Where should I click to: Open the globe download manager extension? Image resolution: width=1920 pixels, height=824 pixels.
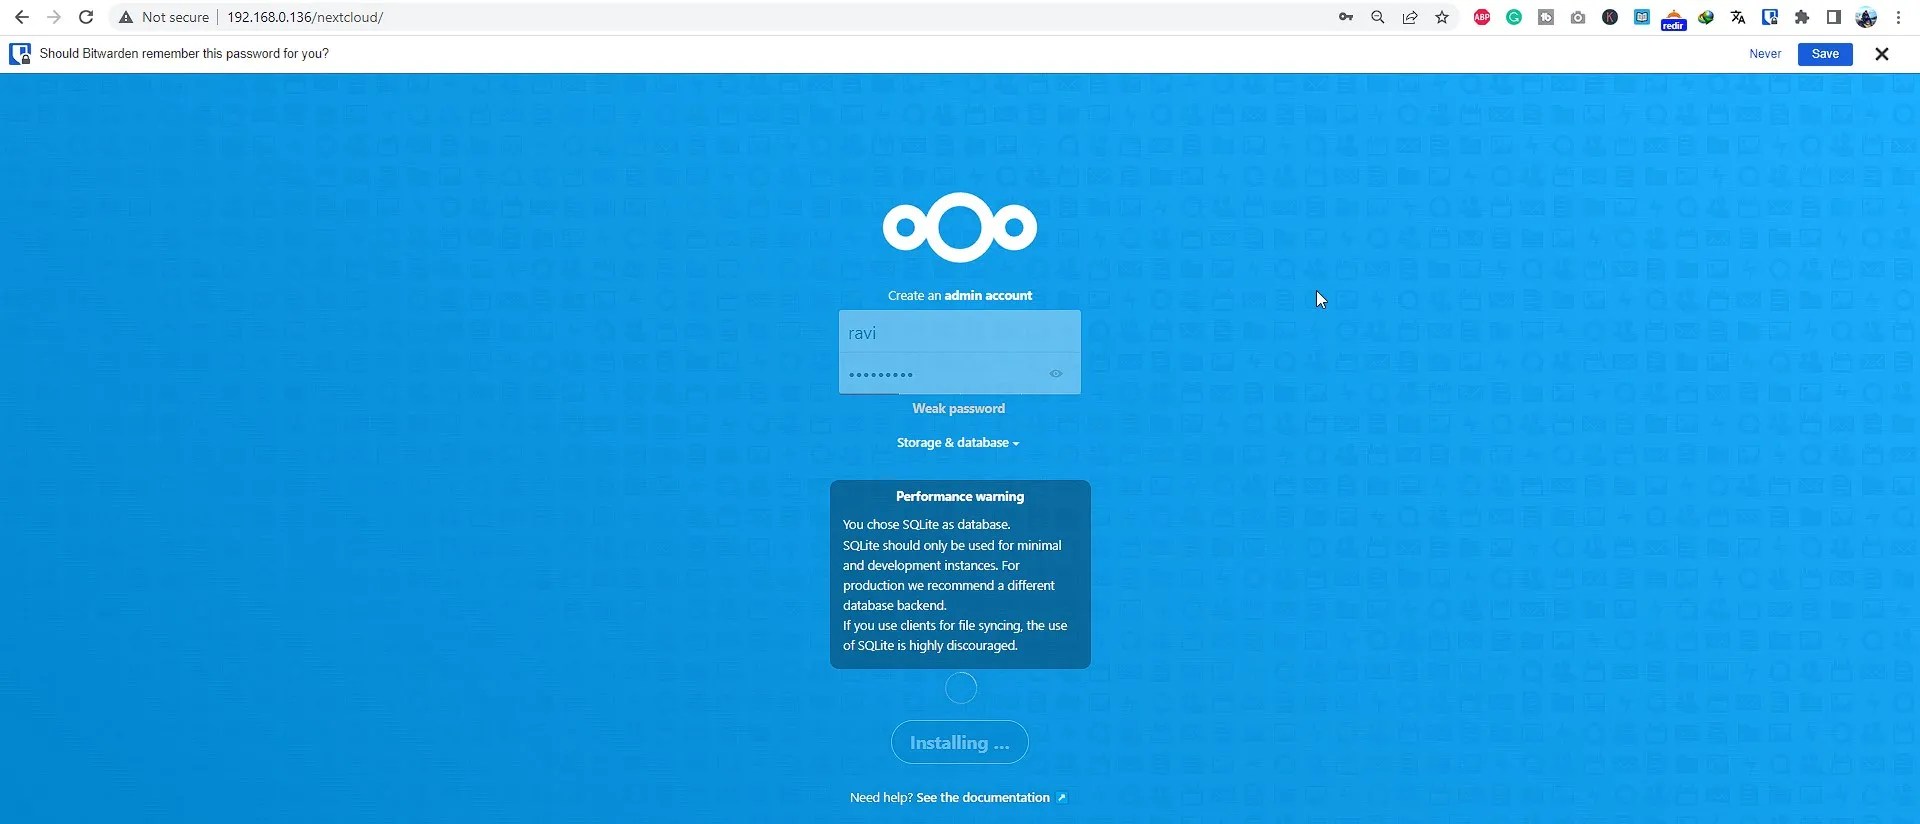(x=1706, y=17)
